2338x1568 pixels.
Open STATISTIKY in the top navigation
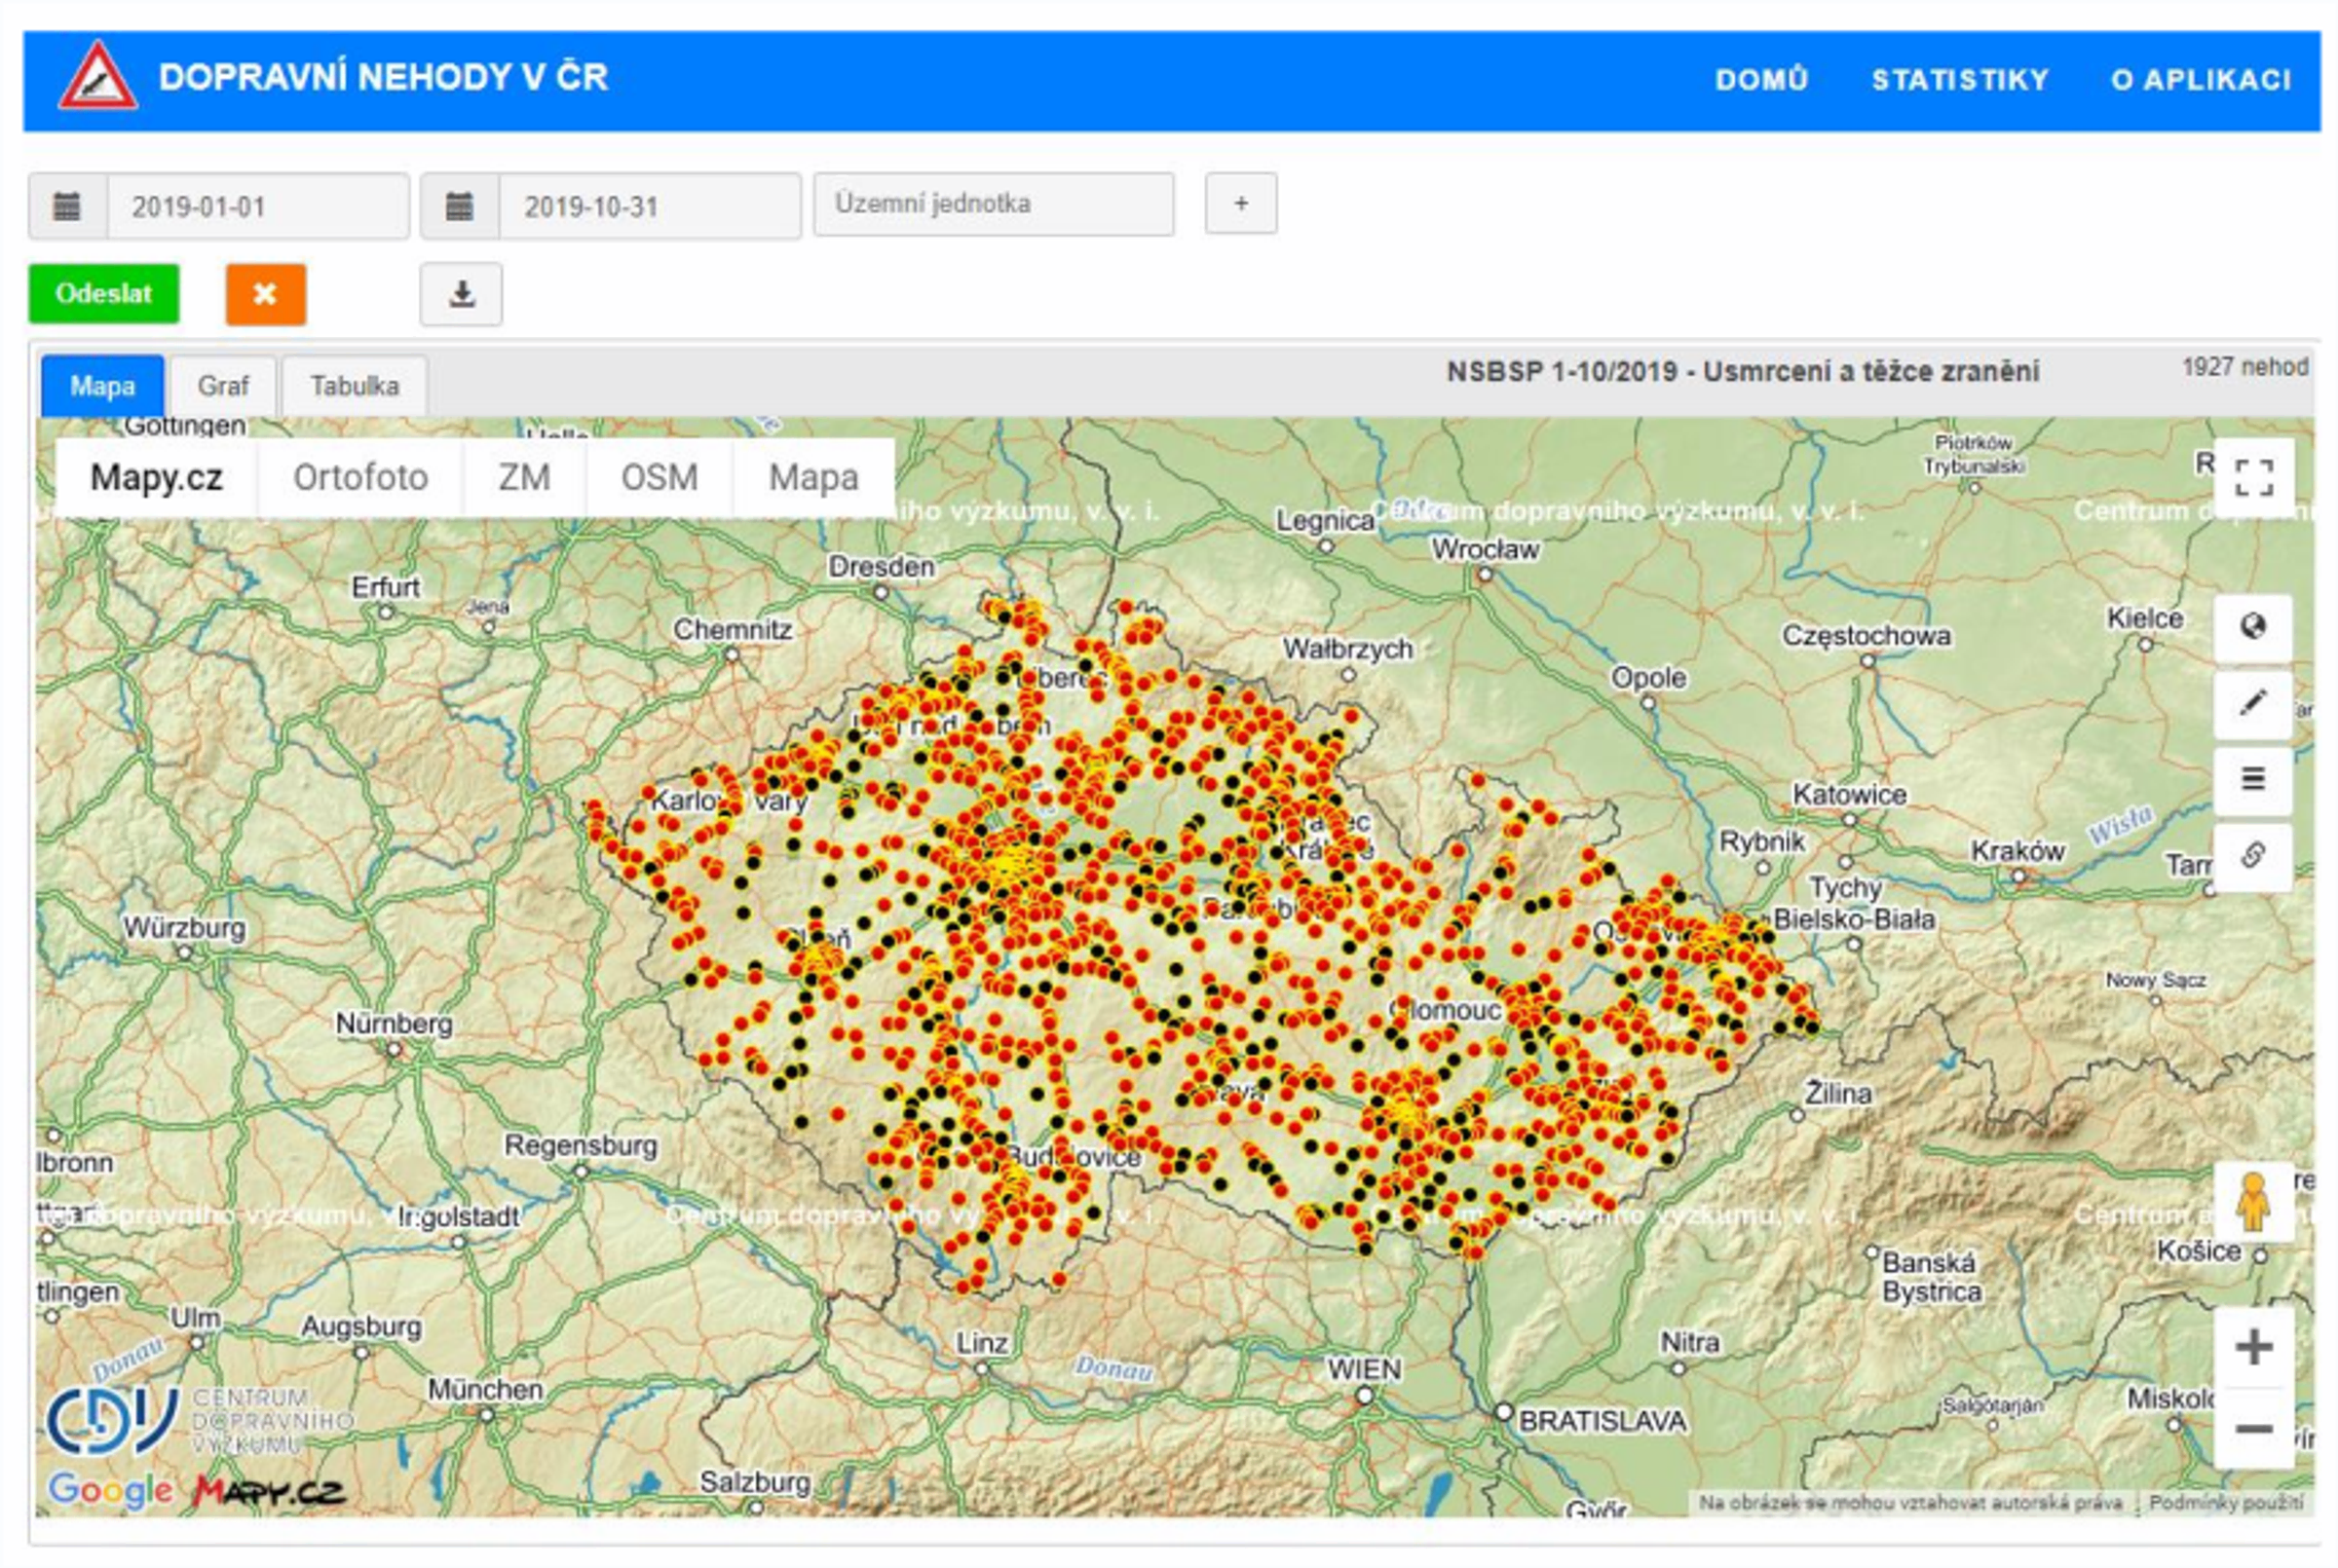click(1959, 80)
